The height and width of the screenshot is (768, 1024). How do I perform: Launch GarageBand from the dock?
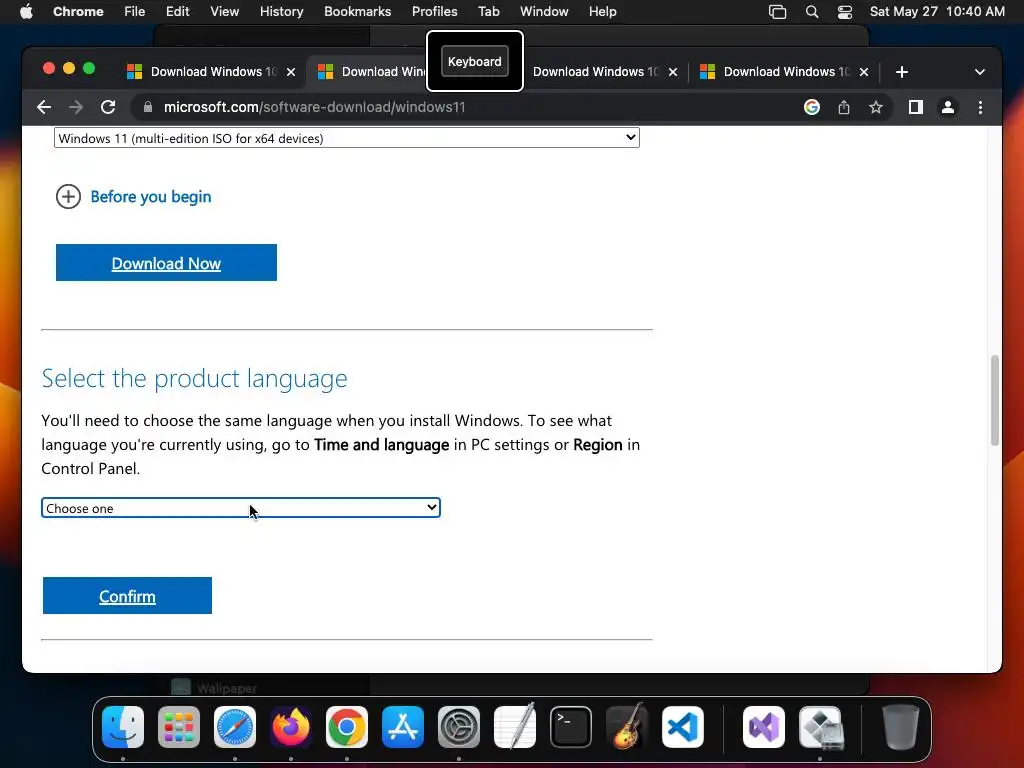pos(627,727)
